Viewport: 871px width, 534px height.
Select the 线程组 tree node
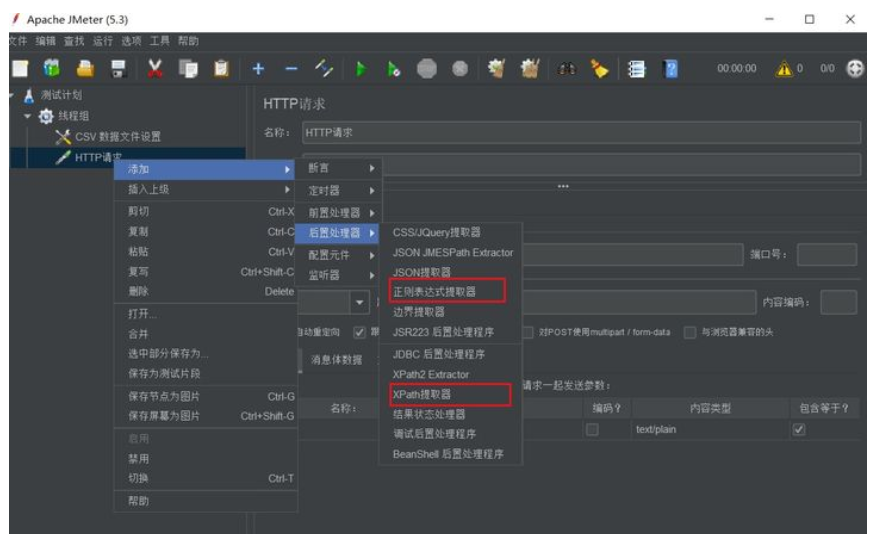[73, 116]
